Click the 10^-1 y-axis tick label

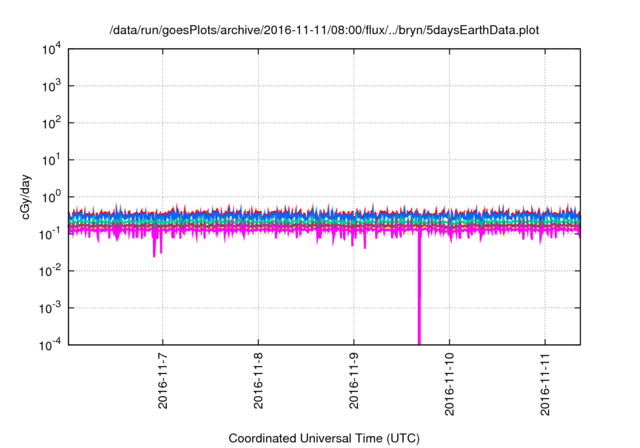(50, 235)
